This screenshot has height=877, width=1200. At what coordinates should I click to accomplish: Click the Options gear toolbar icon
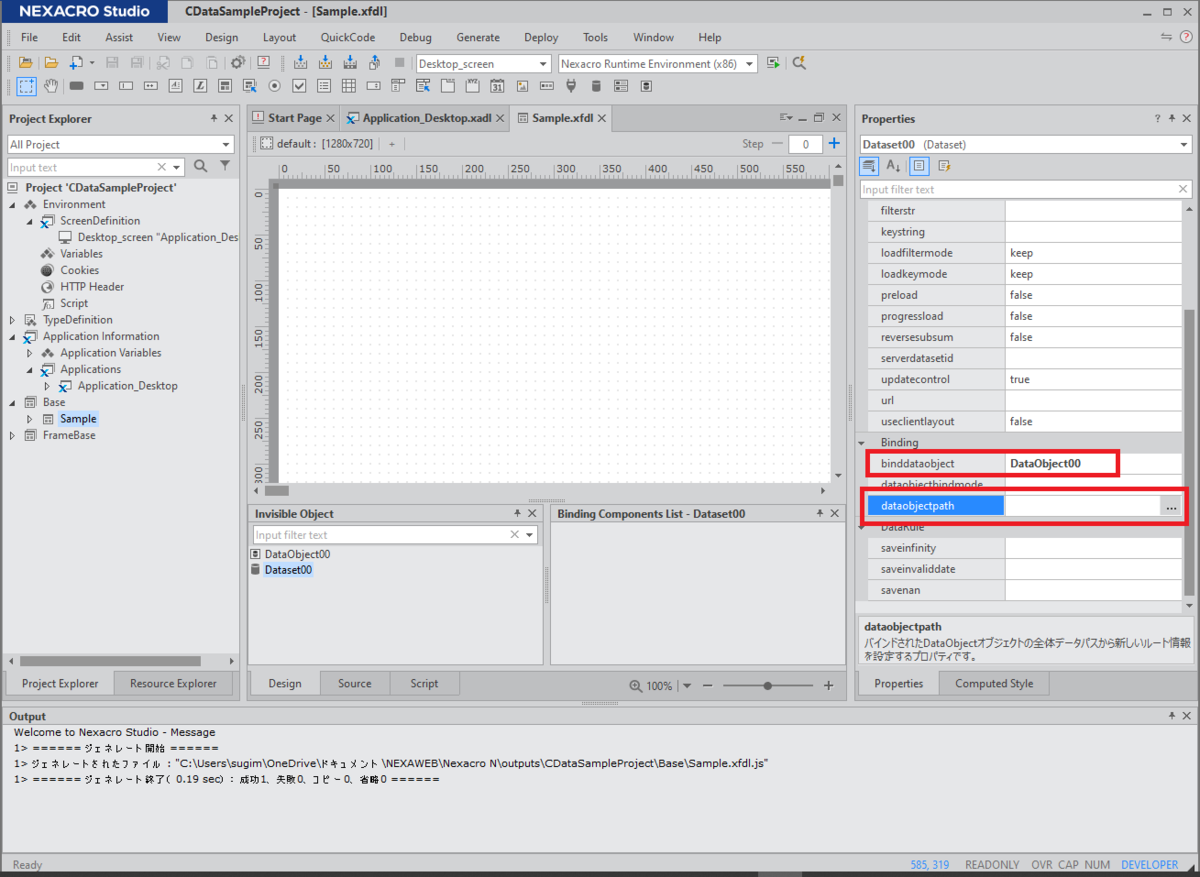pyautogui.click(x=239, y=63)
